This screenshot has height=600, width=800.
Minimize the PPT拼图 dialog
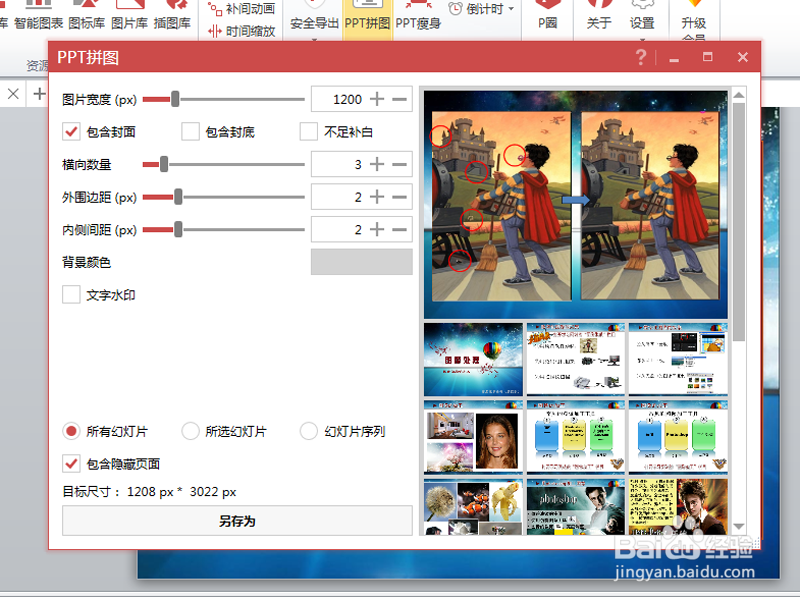coord(674,58)
